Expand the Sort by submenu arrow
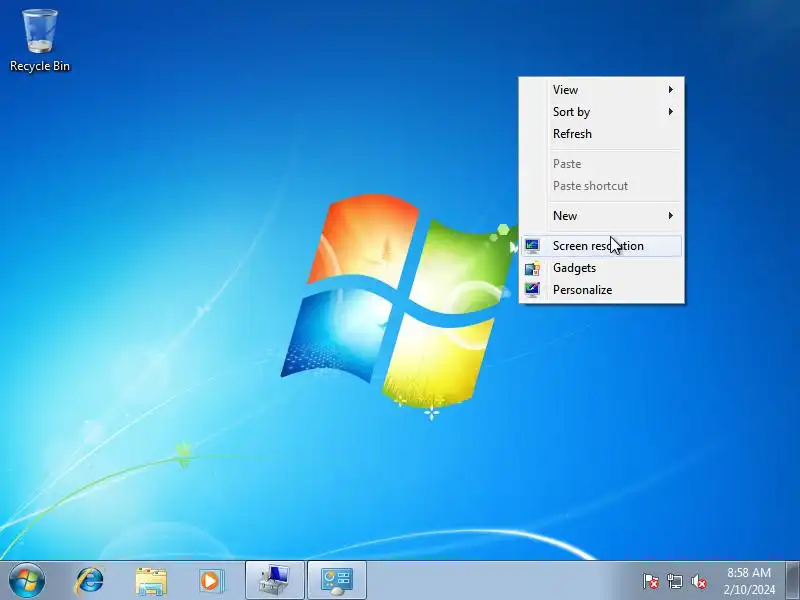 [671, 112]
